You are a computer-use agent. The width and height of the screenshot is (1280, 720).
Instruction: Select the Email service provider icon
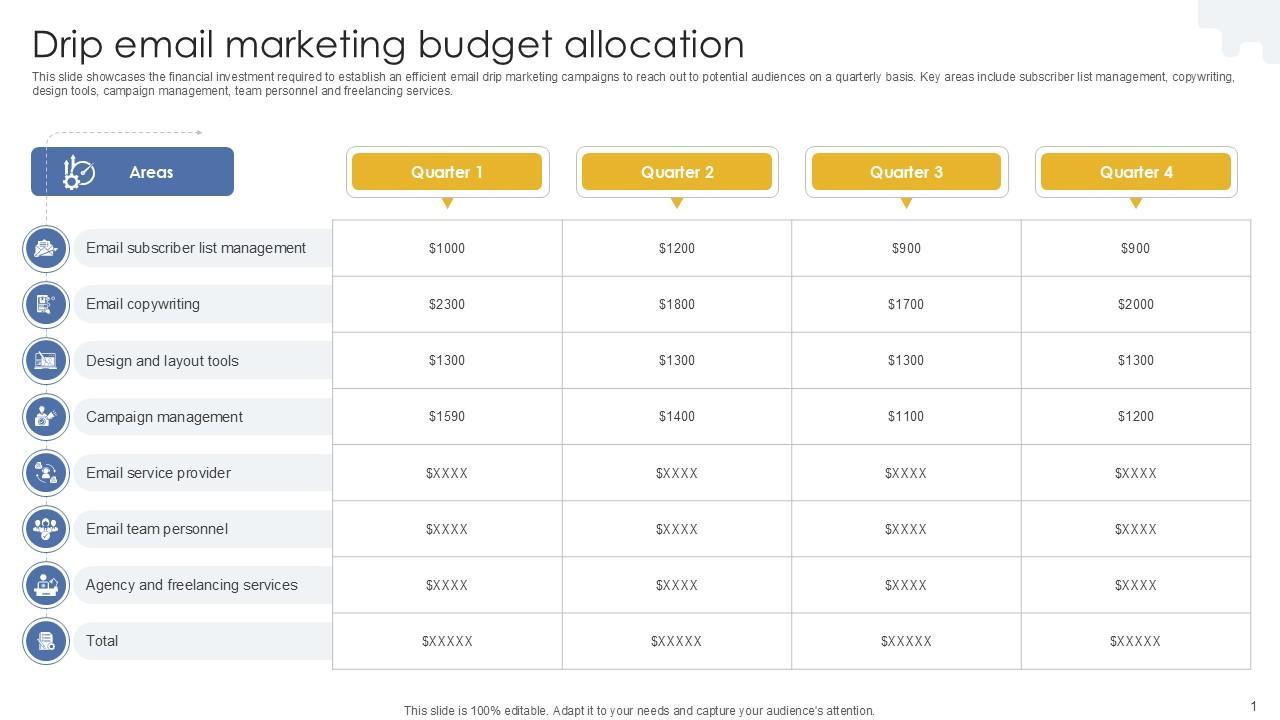(x=46, y=473)
